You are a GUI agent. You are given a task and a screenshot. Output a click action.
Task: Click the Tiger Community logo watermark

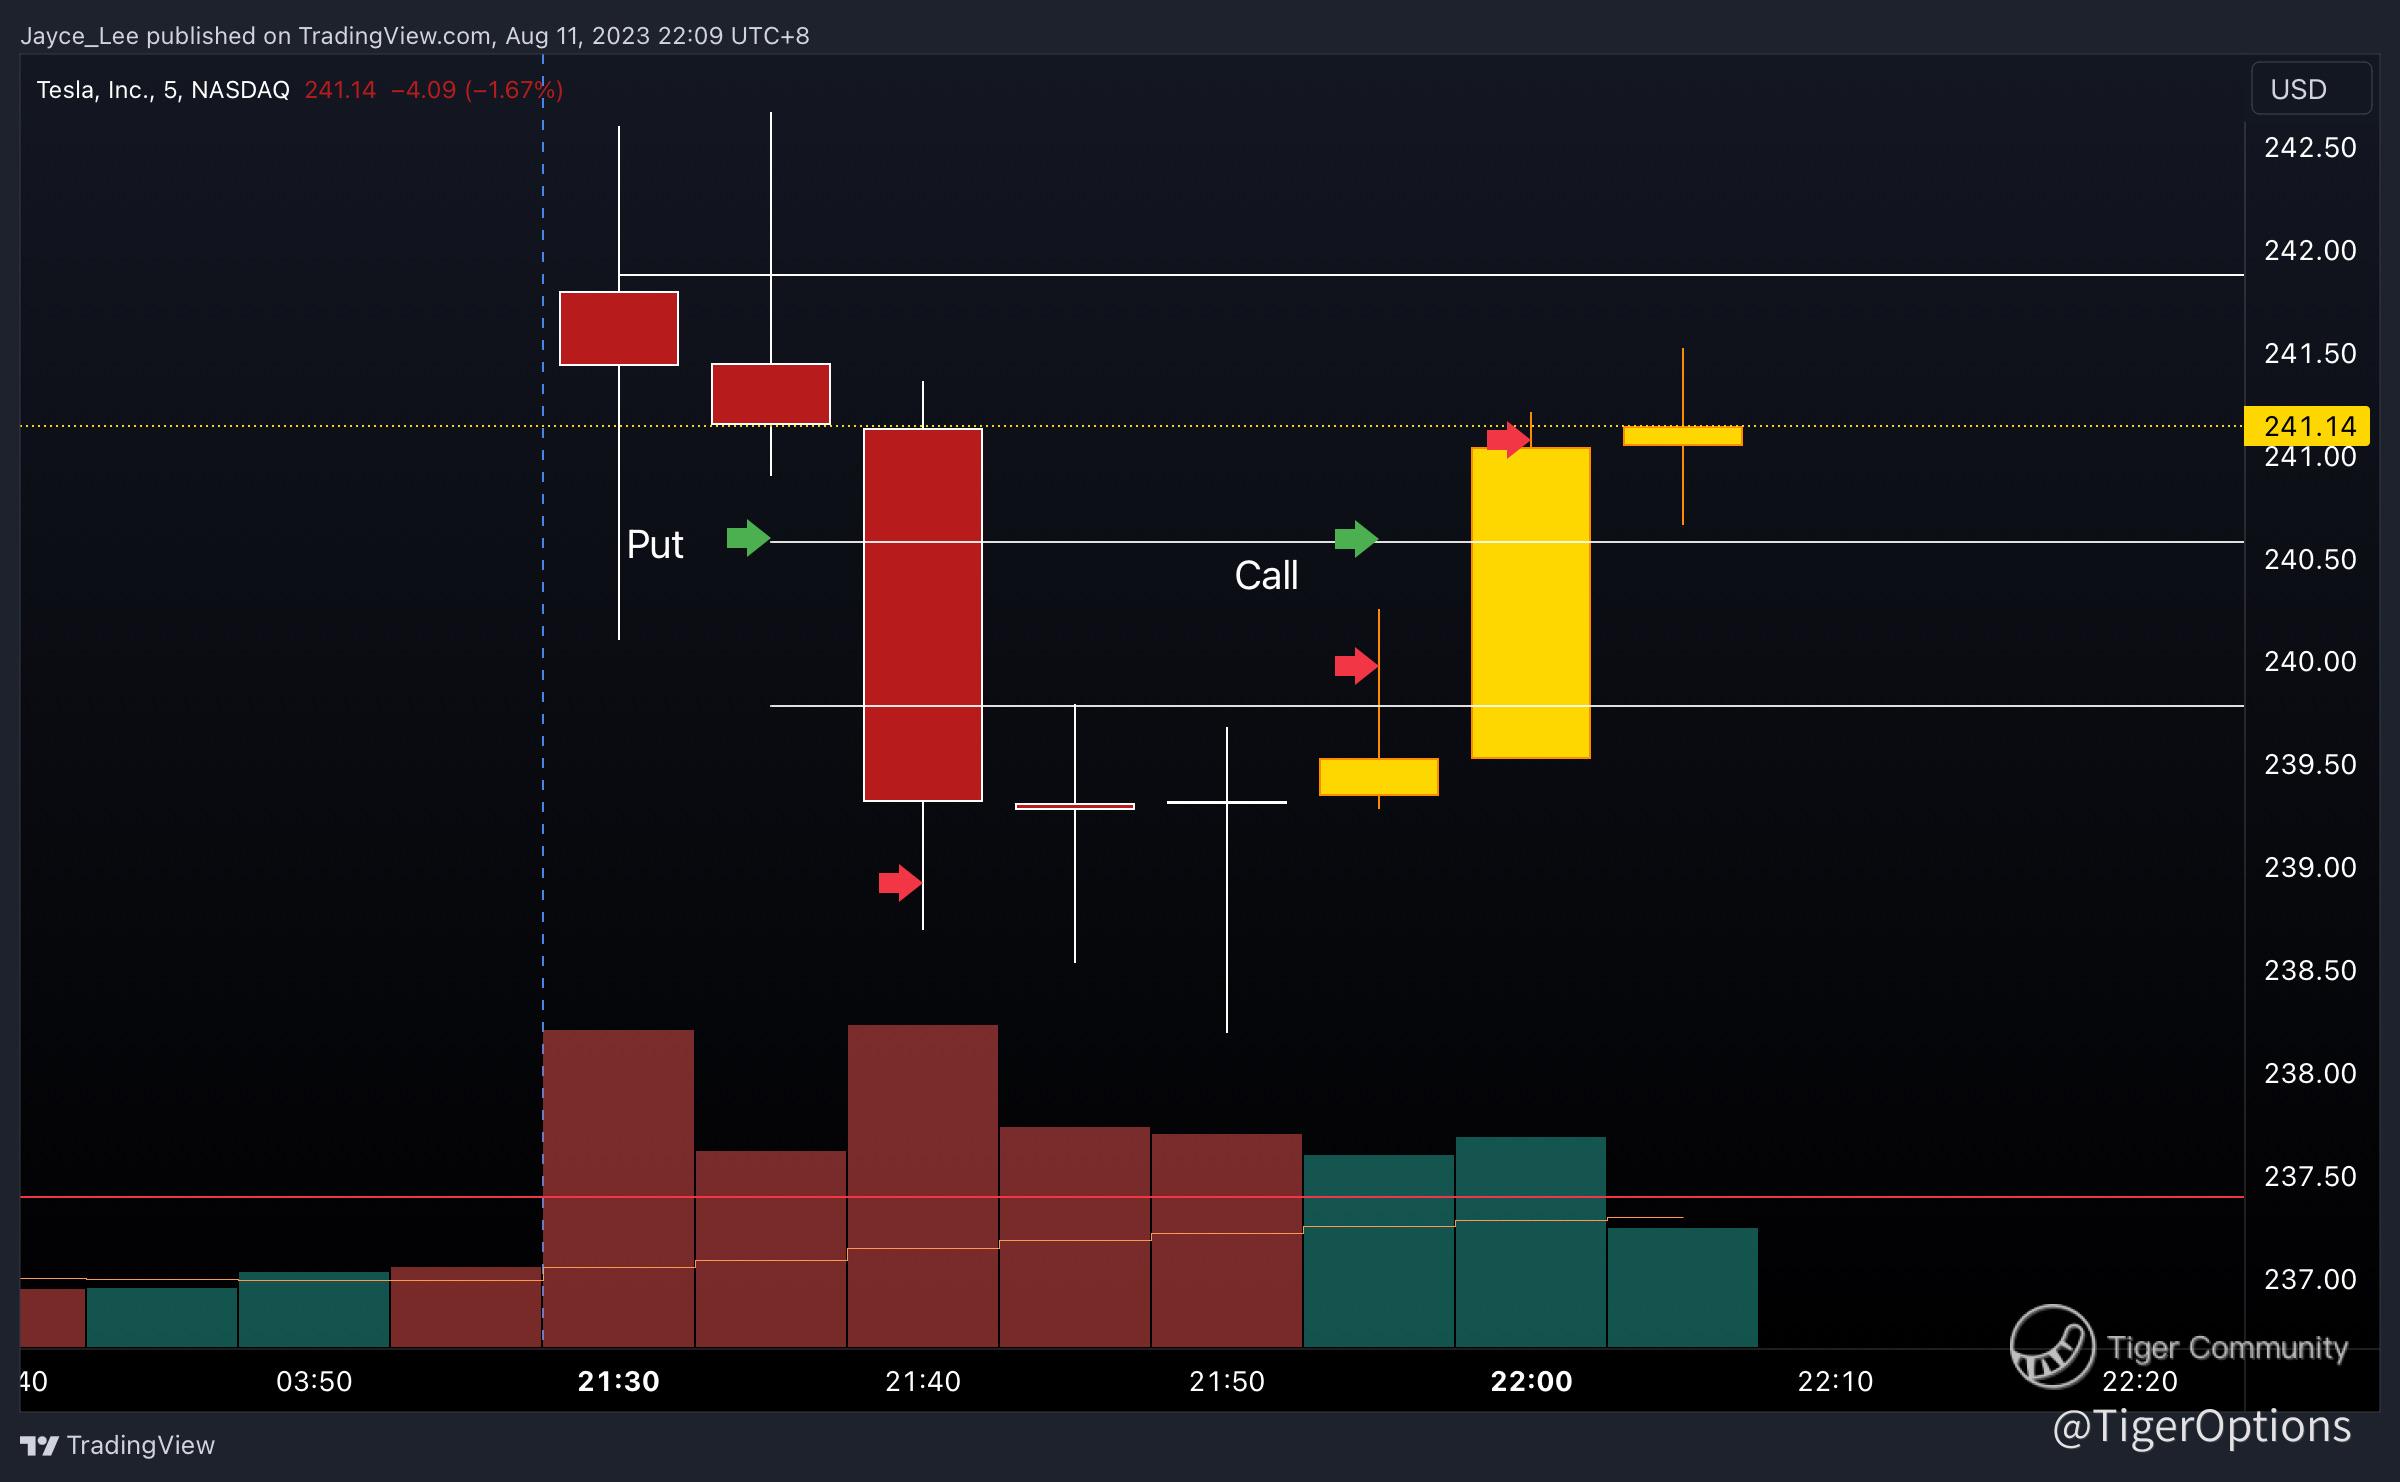(2052, 1347)
